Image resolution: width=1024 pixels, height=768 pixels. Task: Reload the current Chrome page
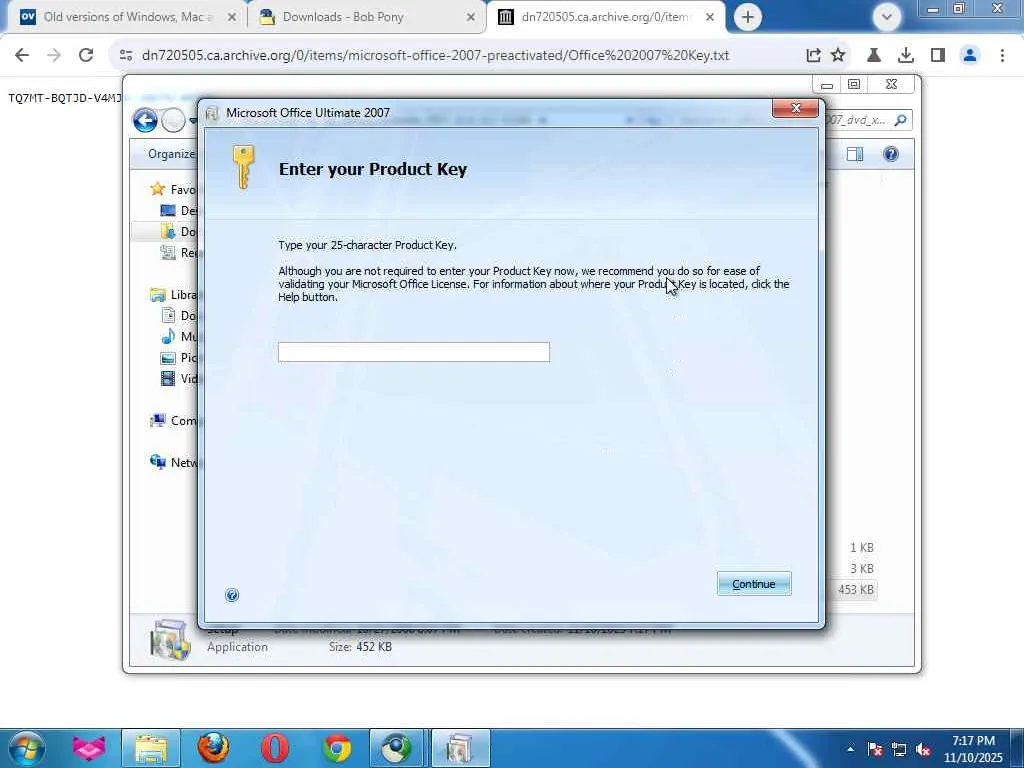point(86,56)
